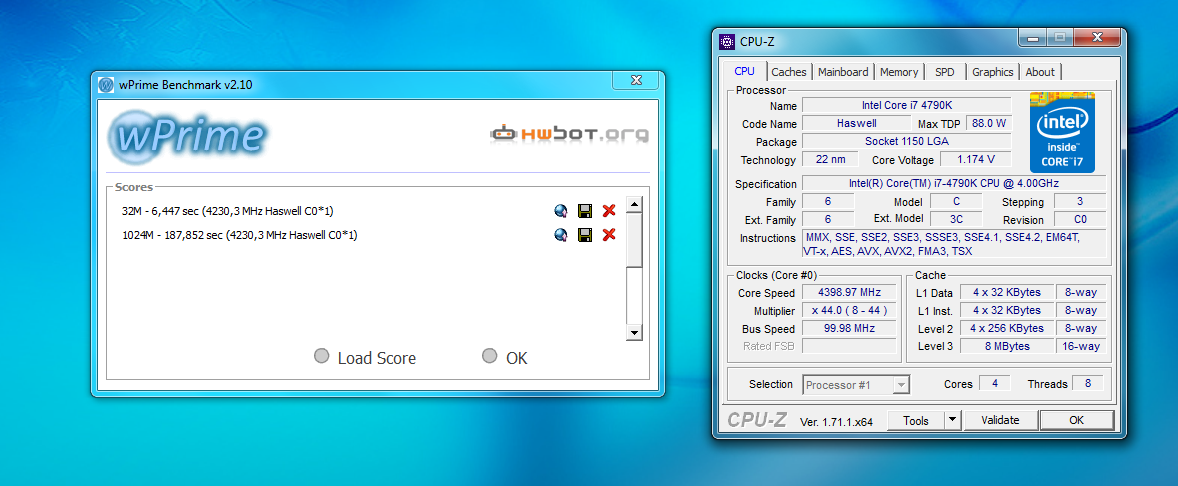Click the Validate button
Screen dimensions: 1178x486
click(x=1001, y=420)
